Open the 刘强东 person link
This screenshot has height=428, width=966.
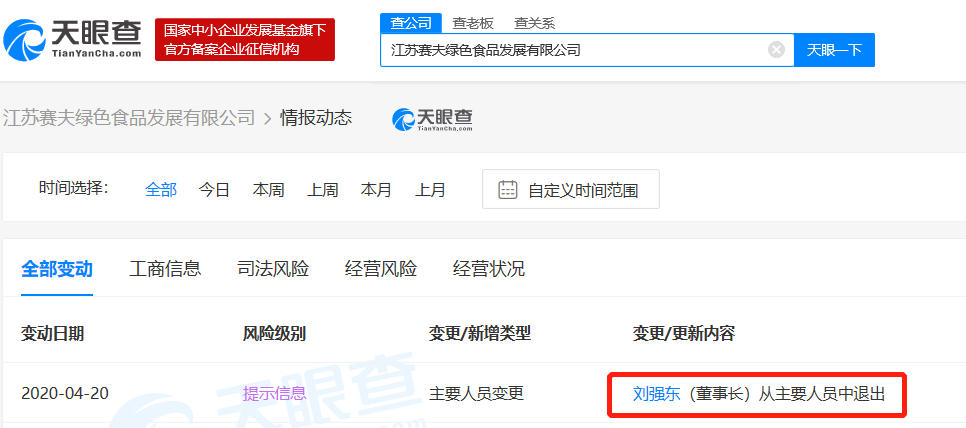coord(655,394)
